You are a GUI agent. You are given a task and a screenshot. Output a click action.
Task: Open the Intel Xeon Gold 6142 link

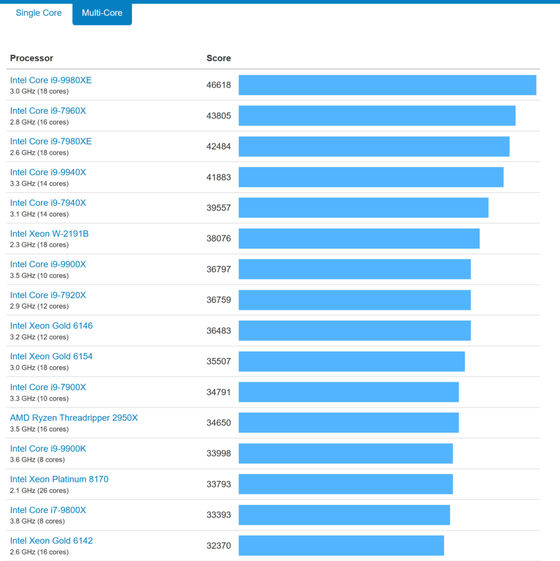coord(51,541)
